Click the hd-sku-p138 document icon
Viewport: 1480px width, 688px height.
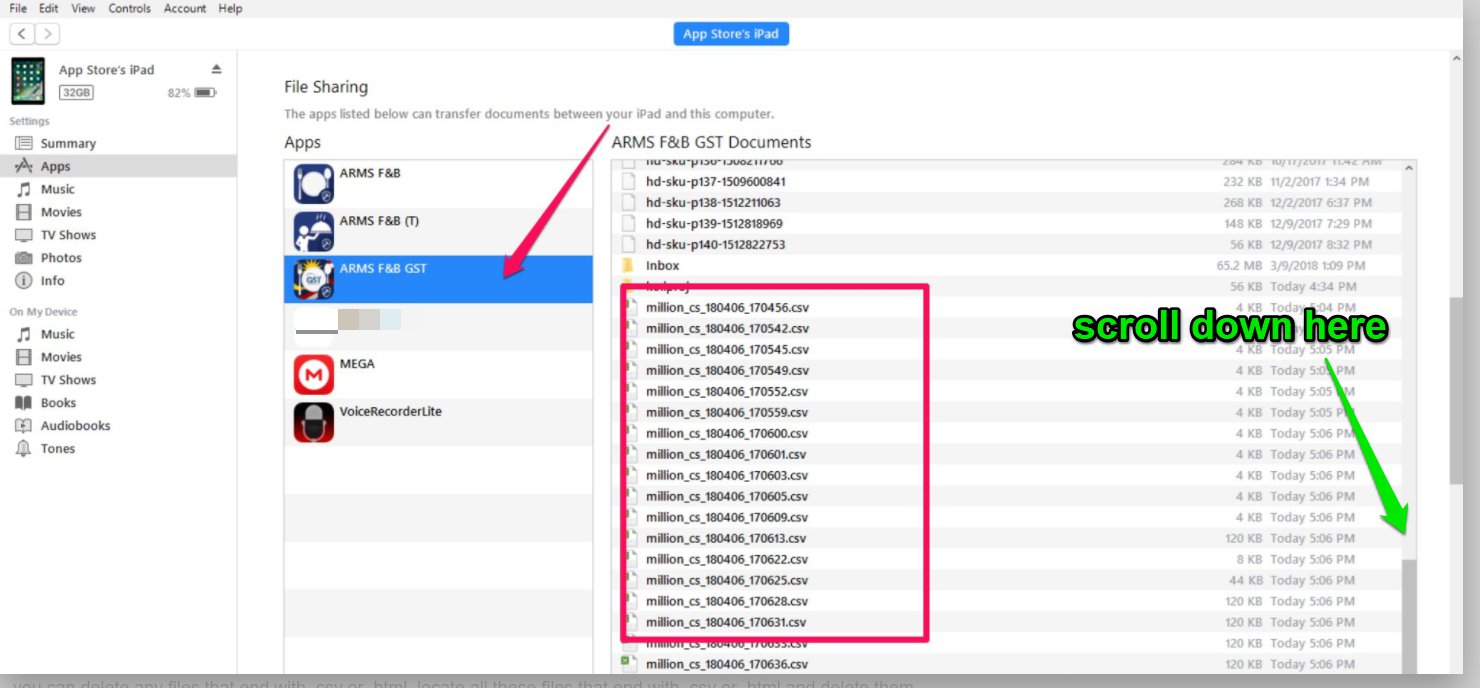pyautogui.click(x=628, y=203)
